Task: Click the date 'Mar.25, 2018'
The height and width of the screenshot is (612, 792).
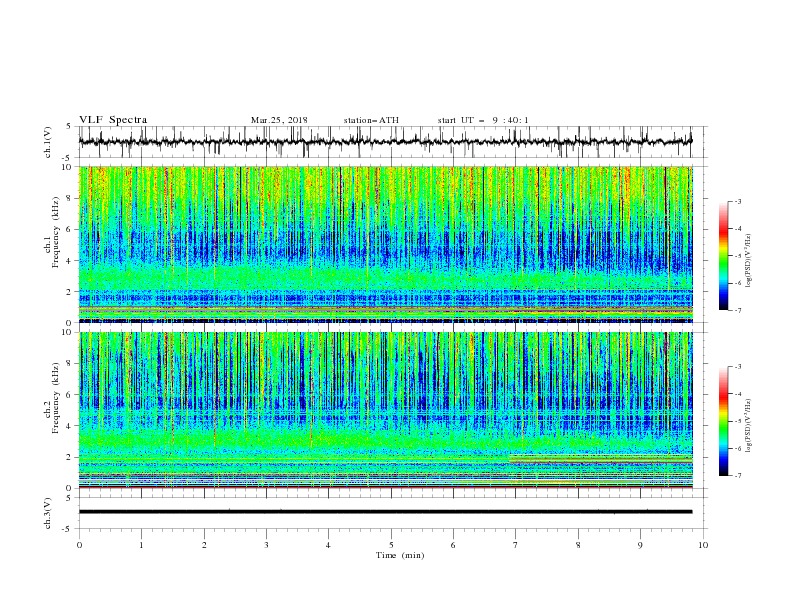Action: pyautogui.click(x=279, y=120)
